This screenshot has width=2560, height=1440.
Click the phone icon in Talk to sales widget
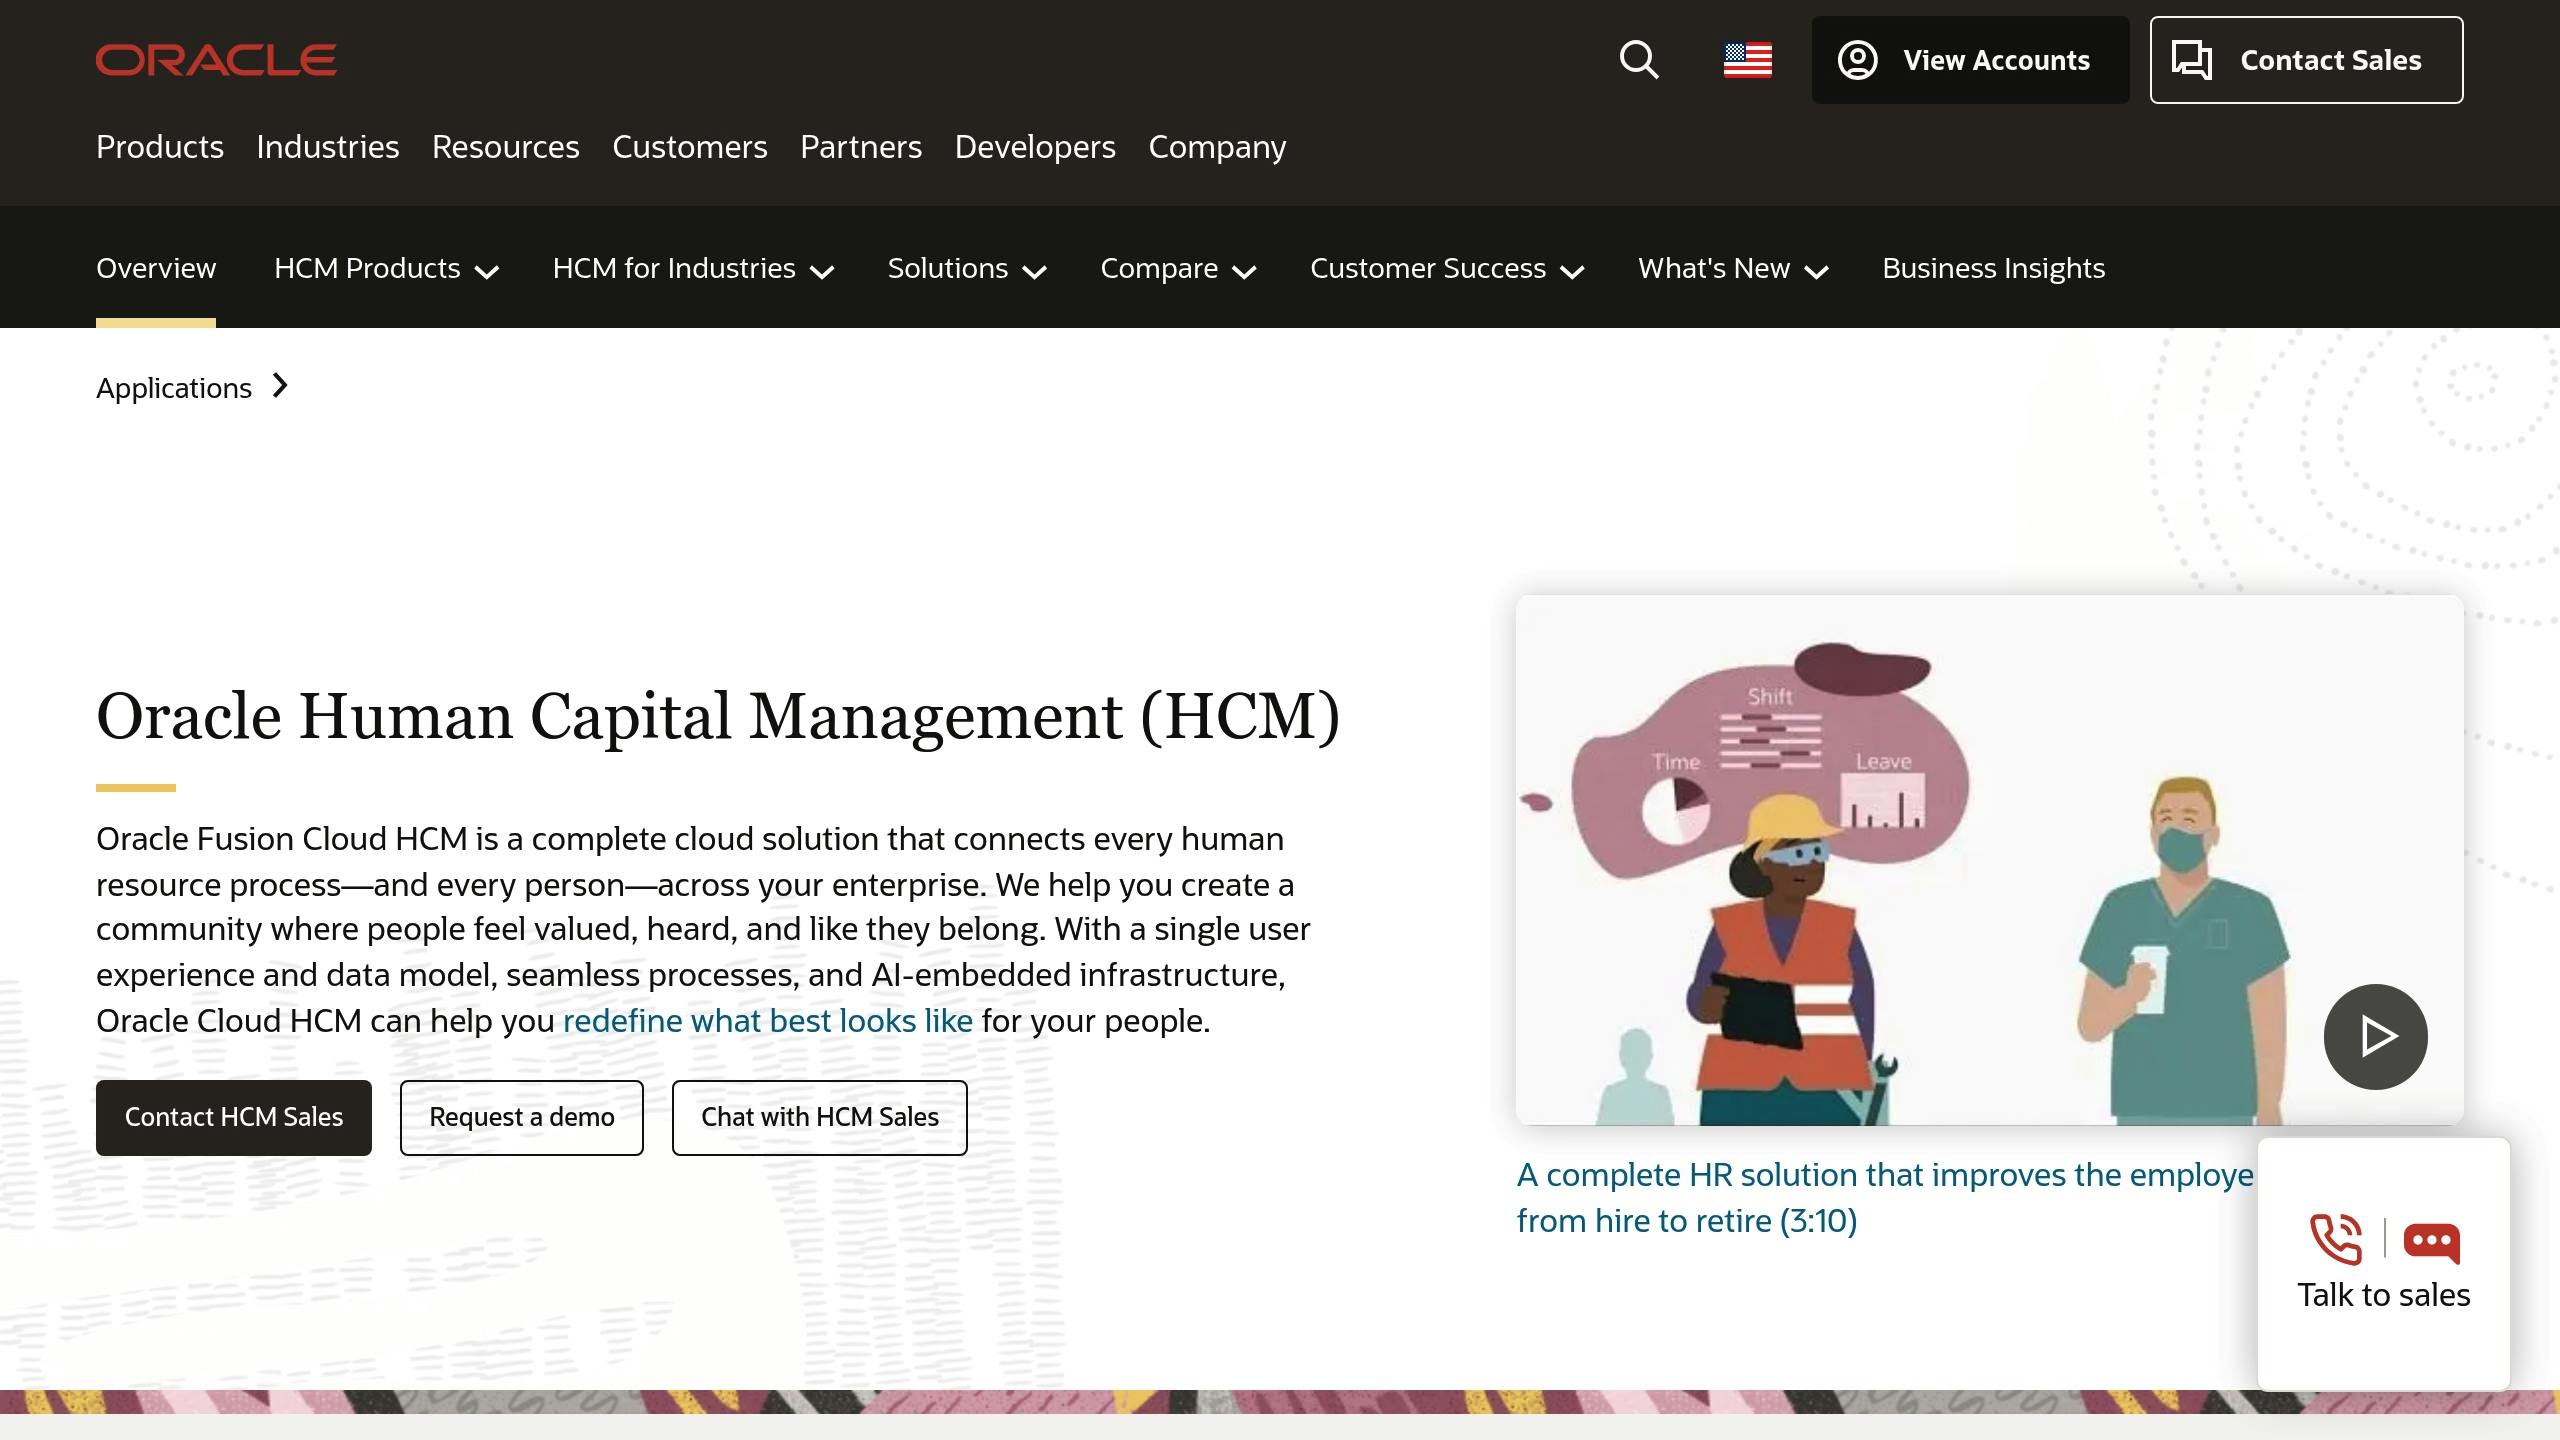[x=2337, y=1240]
